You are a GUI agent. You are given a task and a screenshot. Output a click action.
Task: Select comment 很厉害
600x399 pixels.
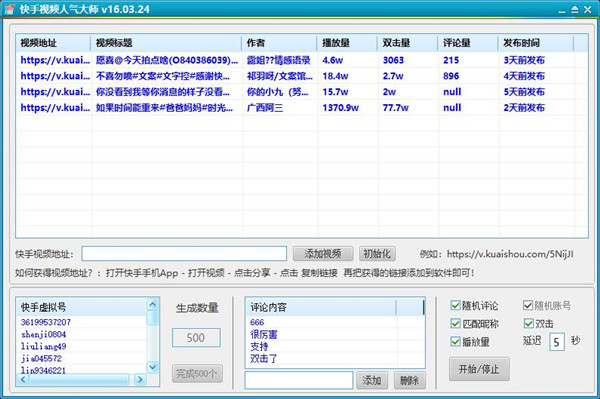(264, 334)
